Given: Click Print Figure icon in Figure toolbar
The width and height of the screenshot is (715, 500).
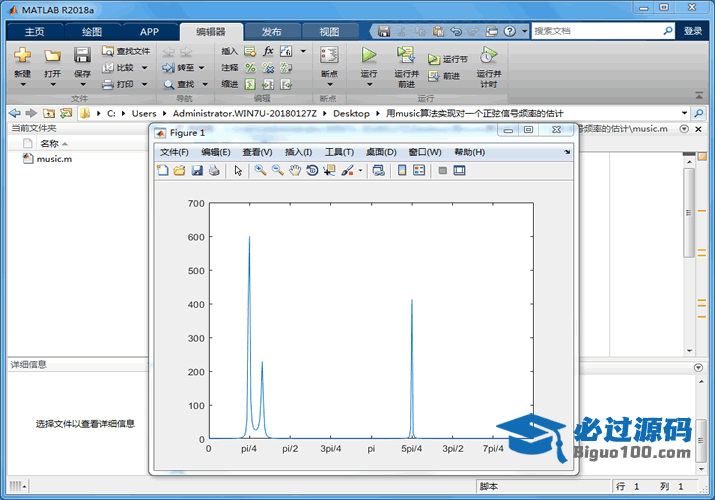Looking at the screenshot, I should click(214, 170).
